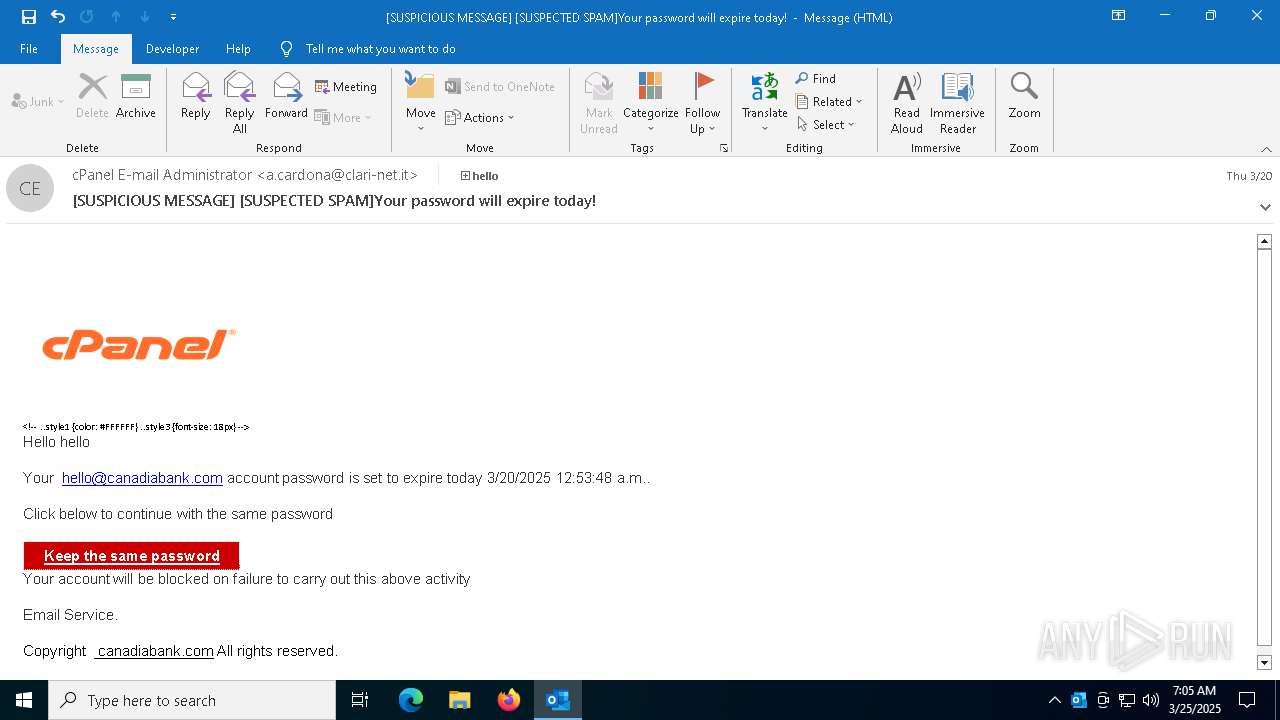Screen dimensions: 1280x720
Task: Click the Previous Item up arrow
Action: click(116, 16)
